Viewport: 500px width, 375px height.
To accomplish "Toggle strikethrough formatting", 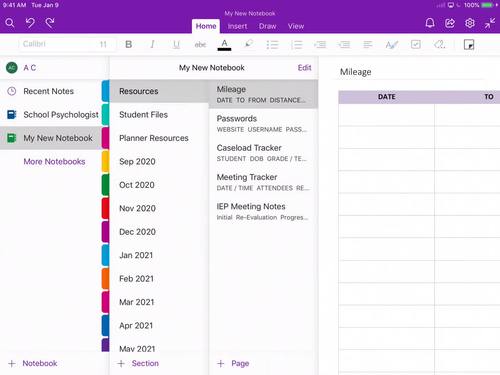I will click(x=200, y=44).
